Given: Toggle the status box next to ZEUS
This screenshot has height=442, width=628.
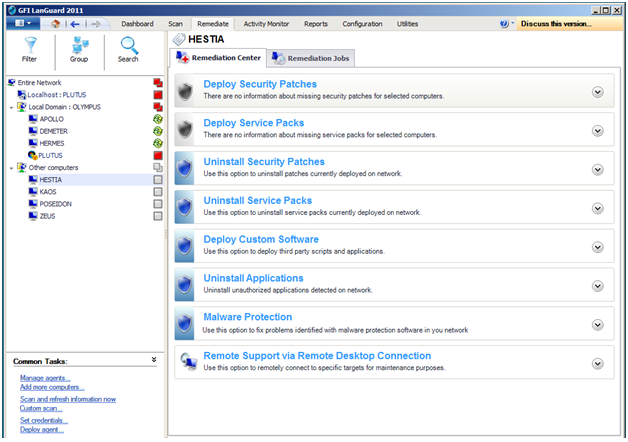Looking at the screenshot, I should point(158,216).
